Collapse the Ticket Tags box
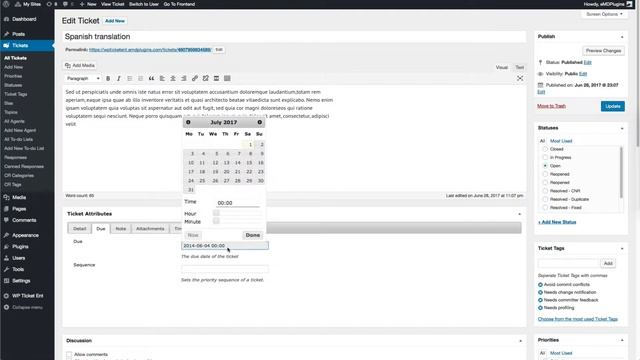 (622, 248)
